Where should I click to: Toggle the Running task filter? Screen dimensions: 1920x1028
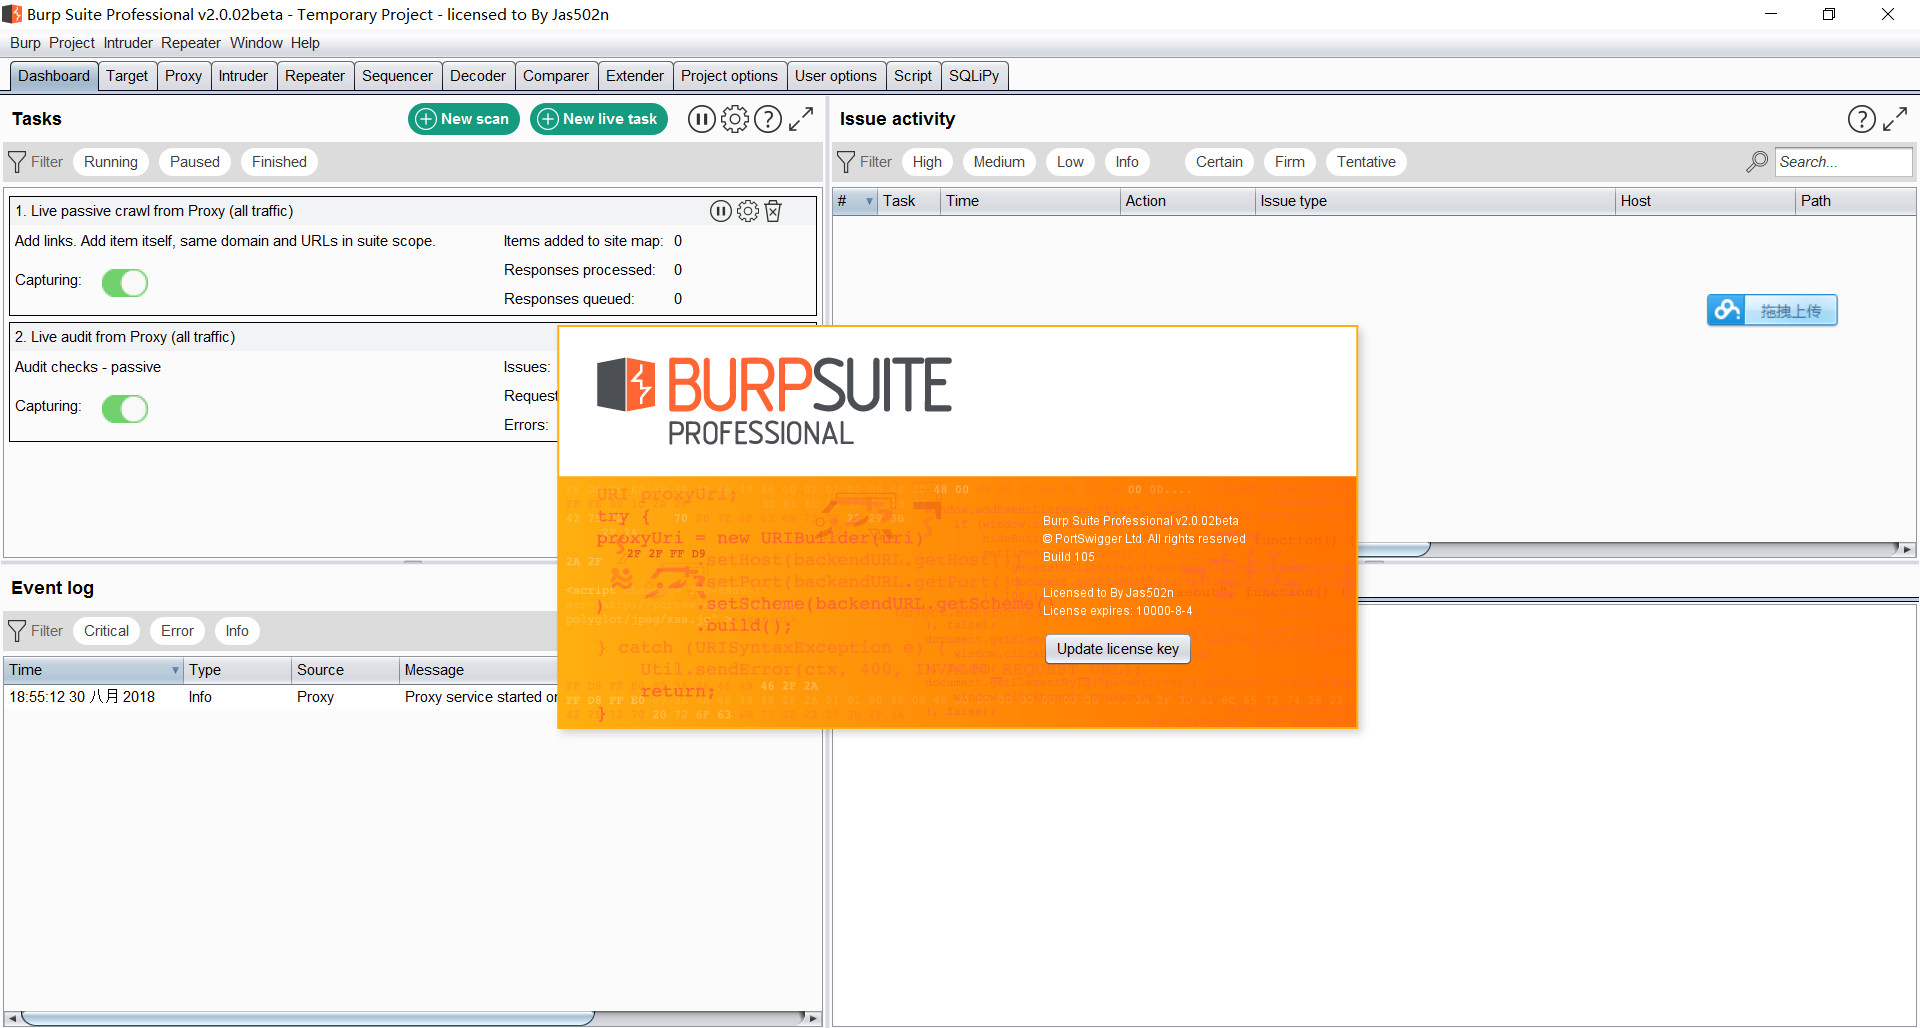pos(111,162)
